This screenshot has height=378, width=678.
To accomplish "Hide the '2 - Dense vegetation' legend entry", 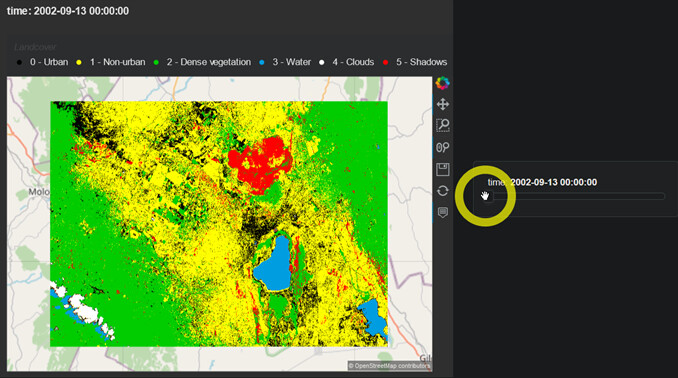I will (x=202, y=62).
